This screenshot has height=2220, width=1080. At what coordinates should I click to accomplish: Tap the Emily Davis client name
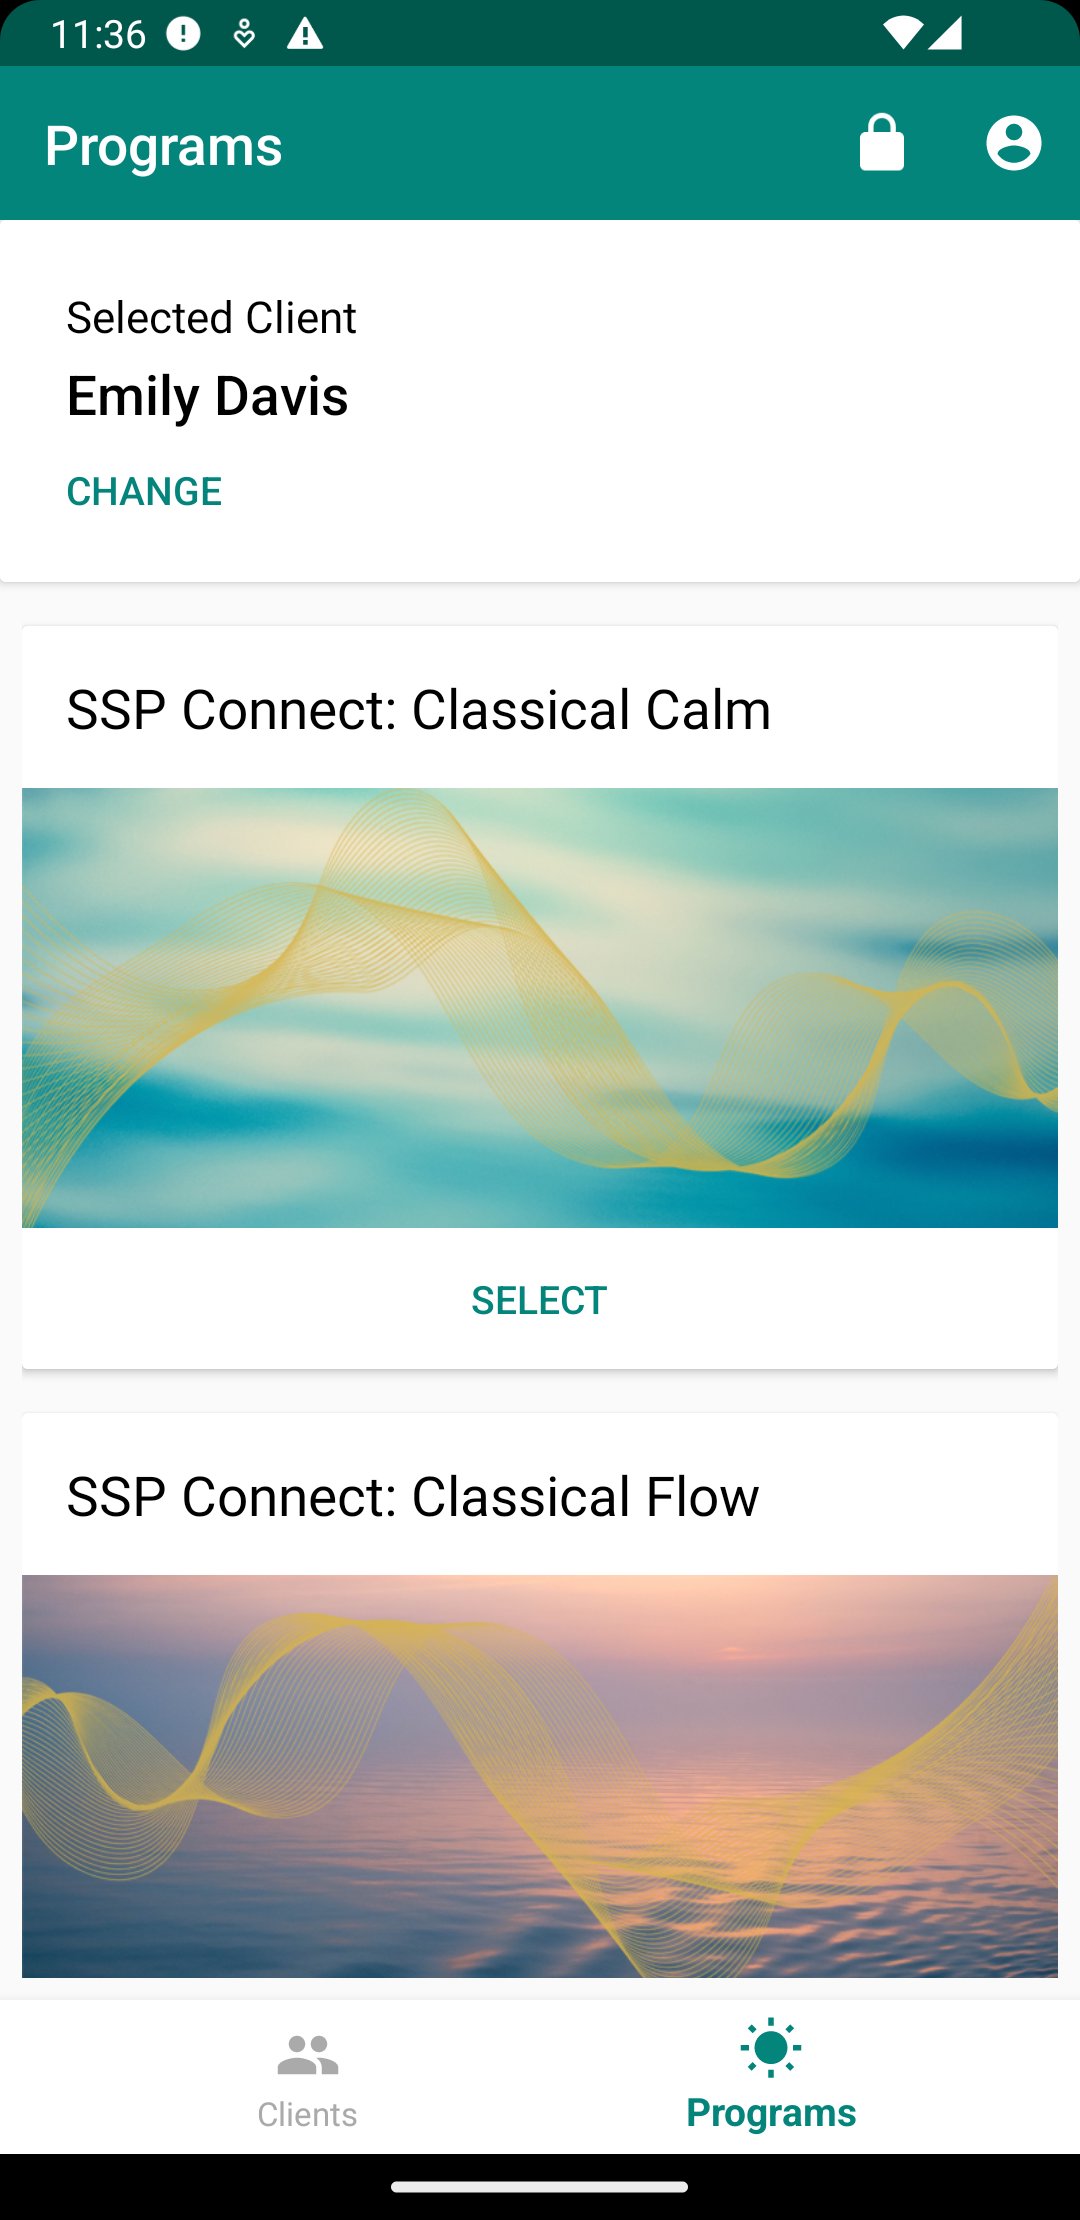point(207,396)
